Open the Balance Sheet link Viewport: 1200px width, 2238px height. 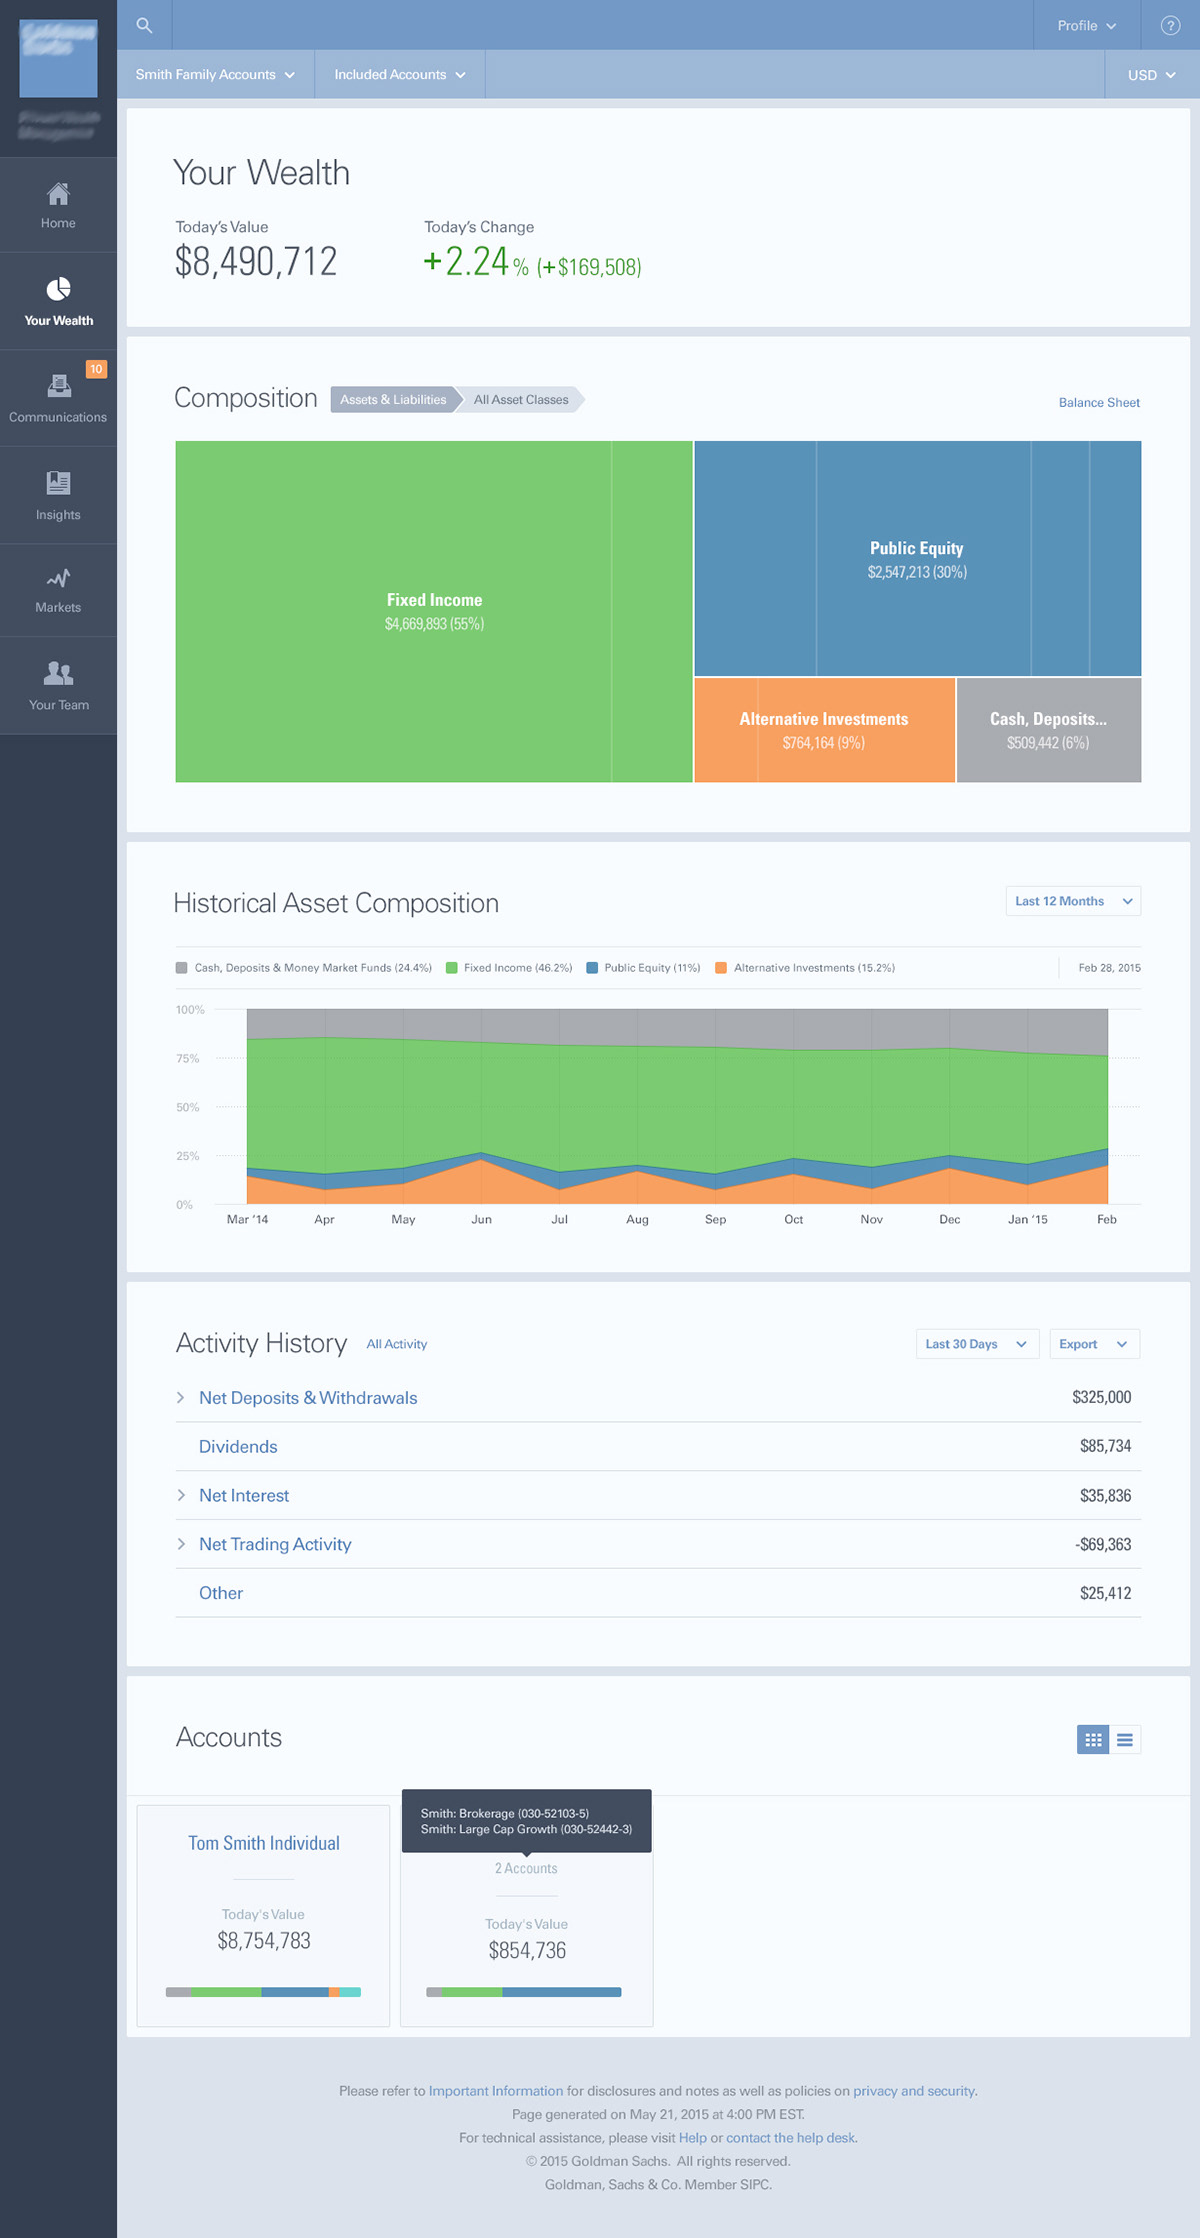pyautogui.click(x=1099, y=403)
